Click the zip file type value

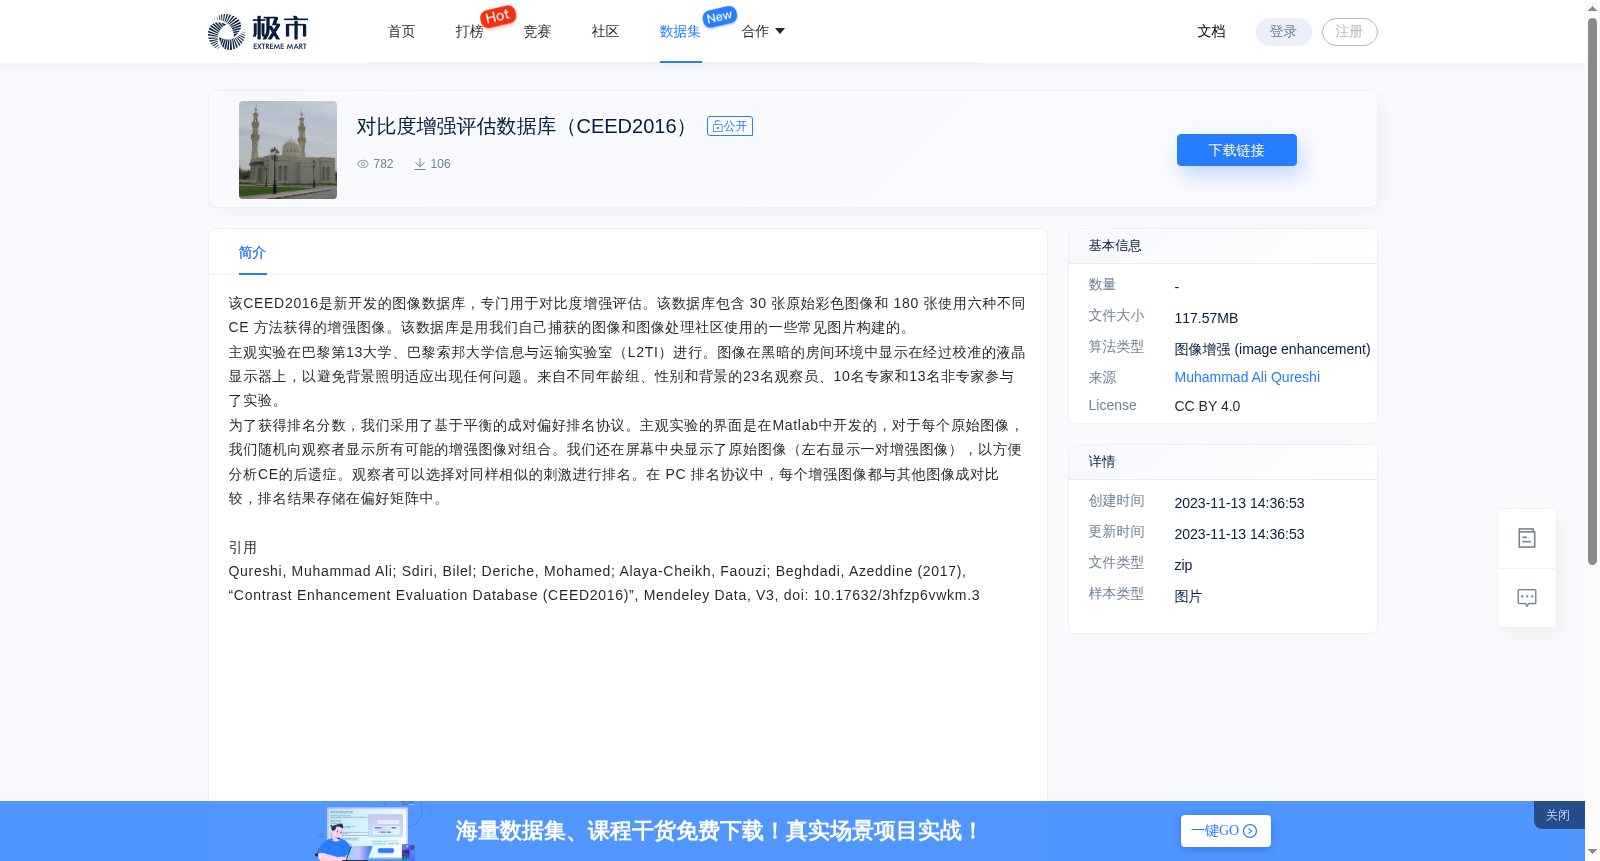[1184, 565]
